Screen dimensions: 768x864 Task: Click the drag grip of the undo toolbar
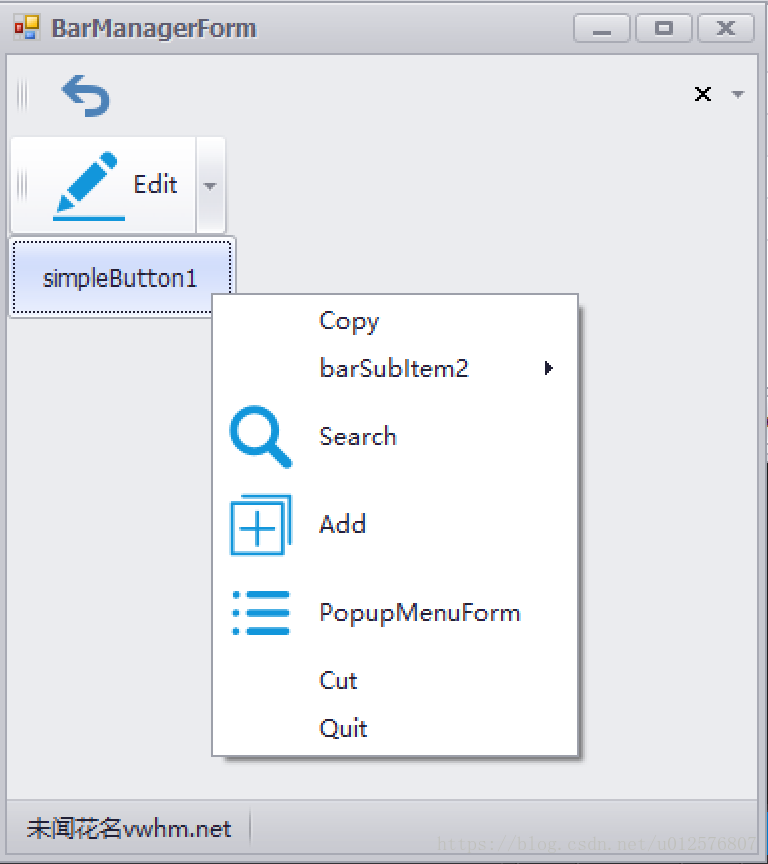22,95
